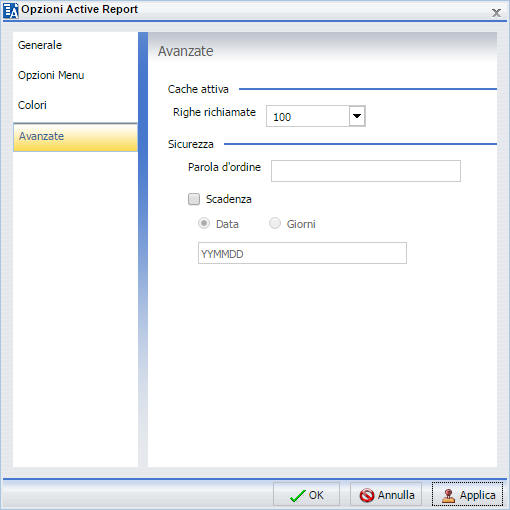Enable the Scadenza checkbox

pyautogui.click(x=194, y=199)
